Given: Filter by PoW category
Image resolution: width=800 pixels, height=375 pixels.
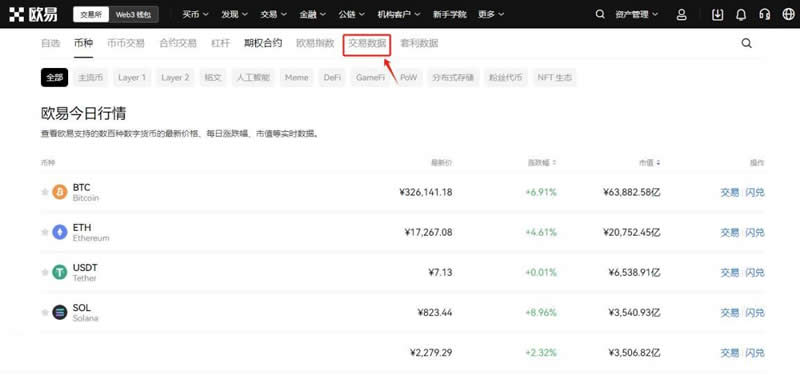Looking at the screenshot, I should [409, 78].
